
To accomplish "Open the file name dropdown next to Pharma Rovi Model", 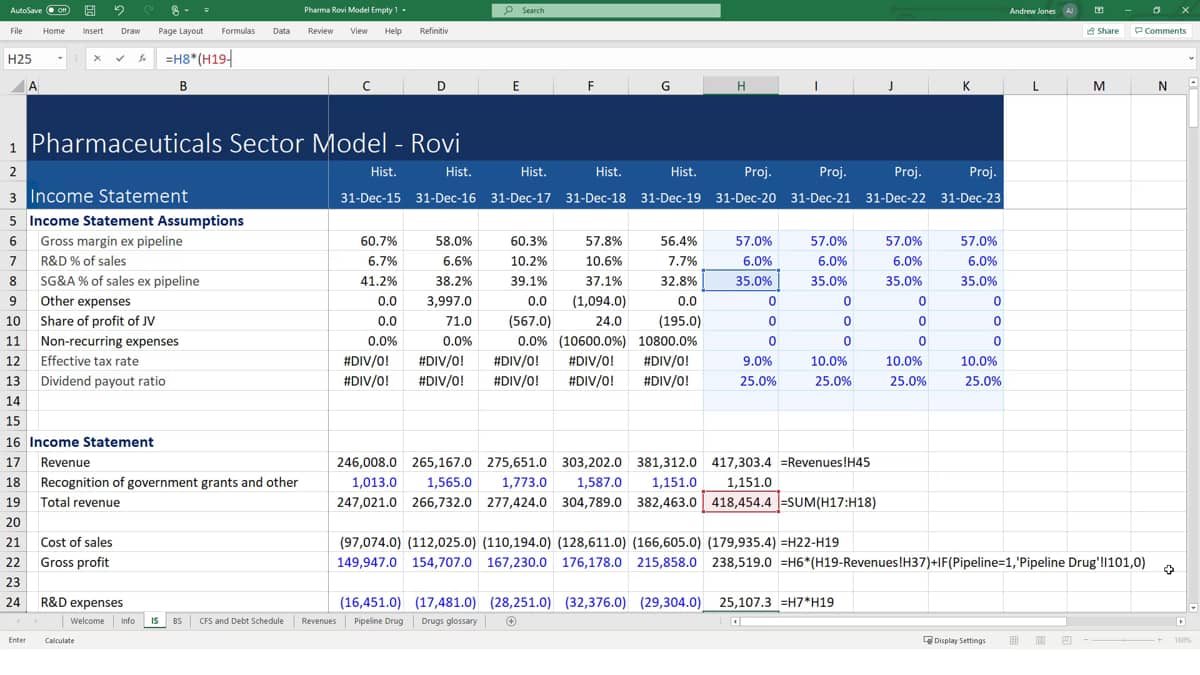I will coord(405,10).
